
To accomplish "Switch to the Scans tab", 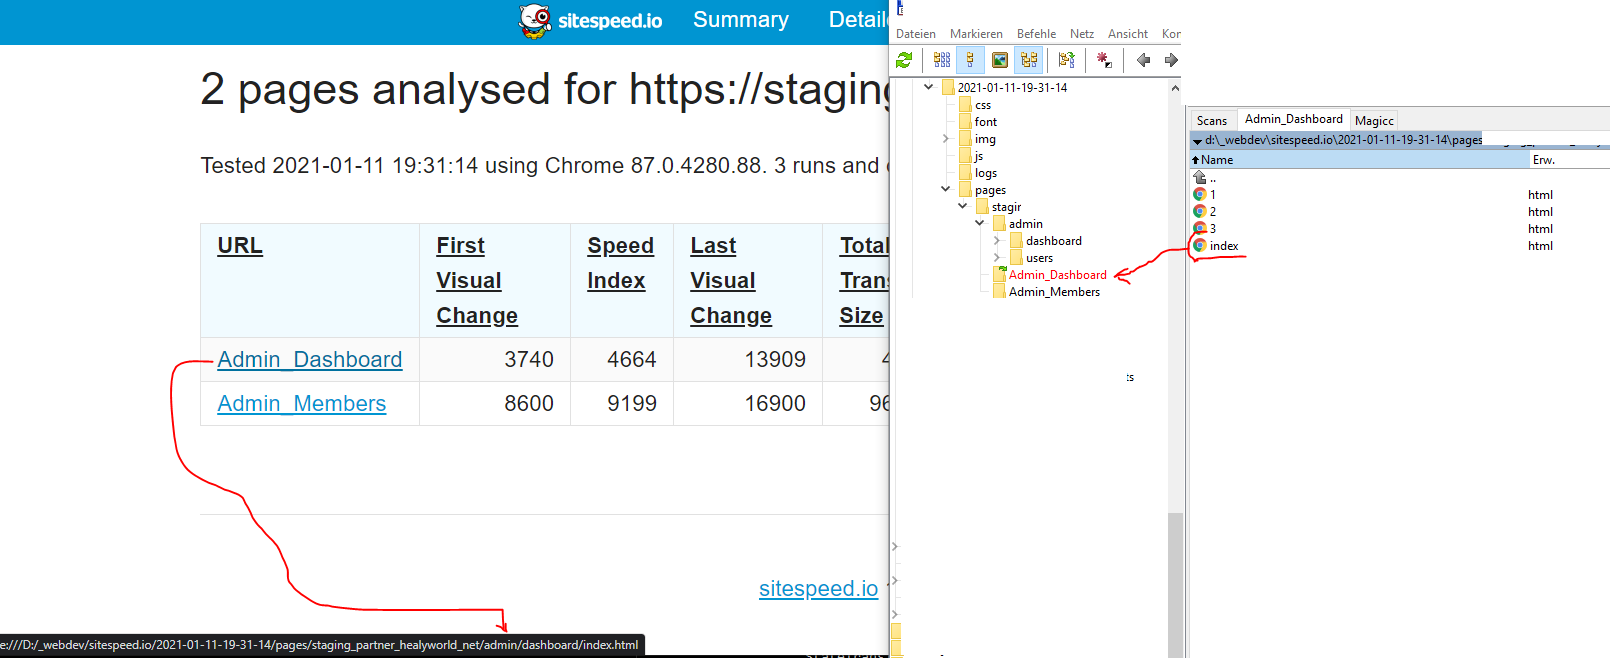I will point(1212,121).
